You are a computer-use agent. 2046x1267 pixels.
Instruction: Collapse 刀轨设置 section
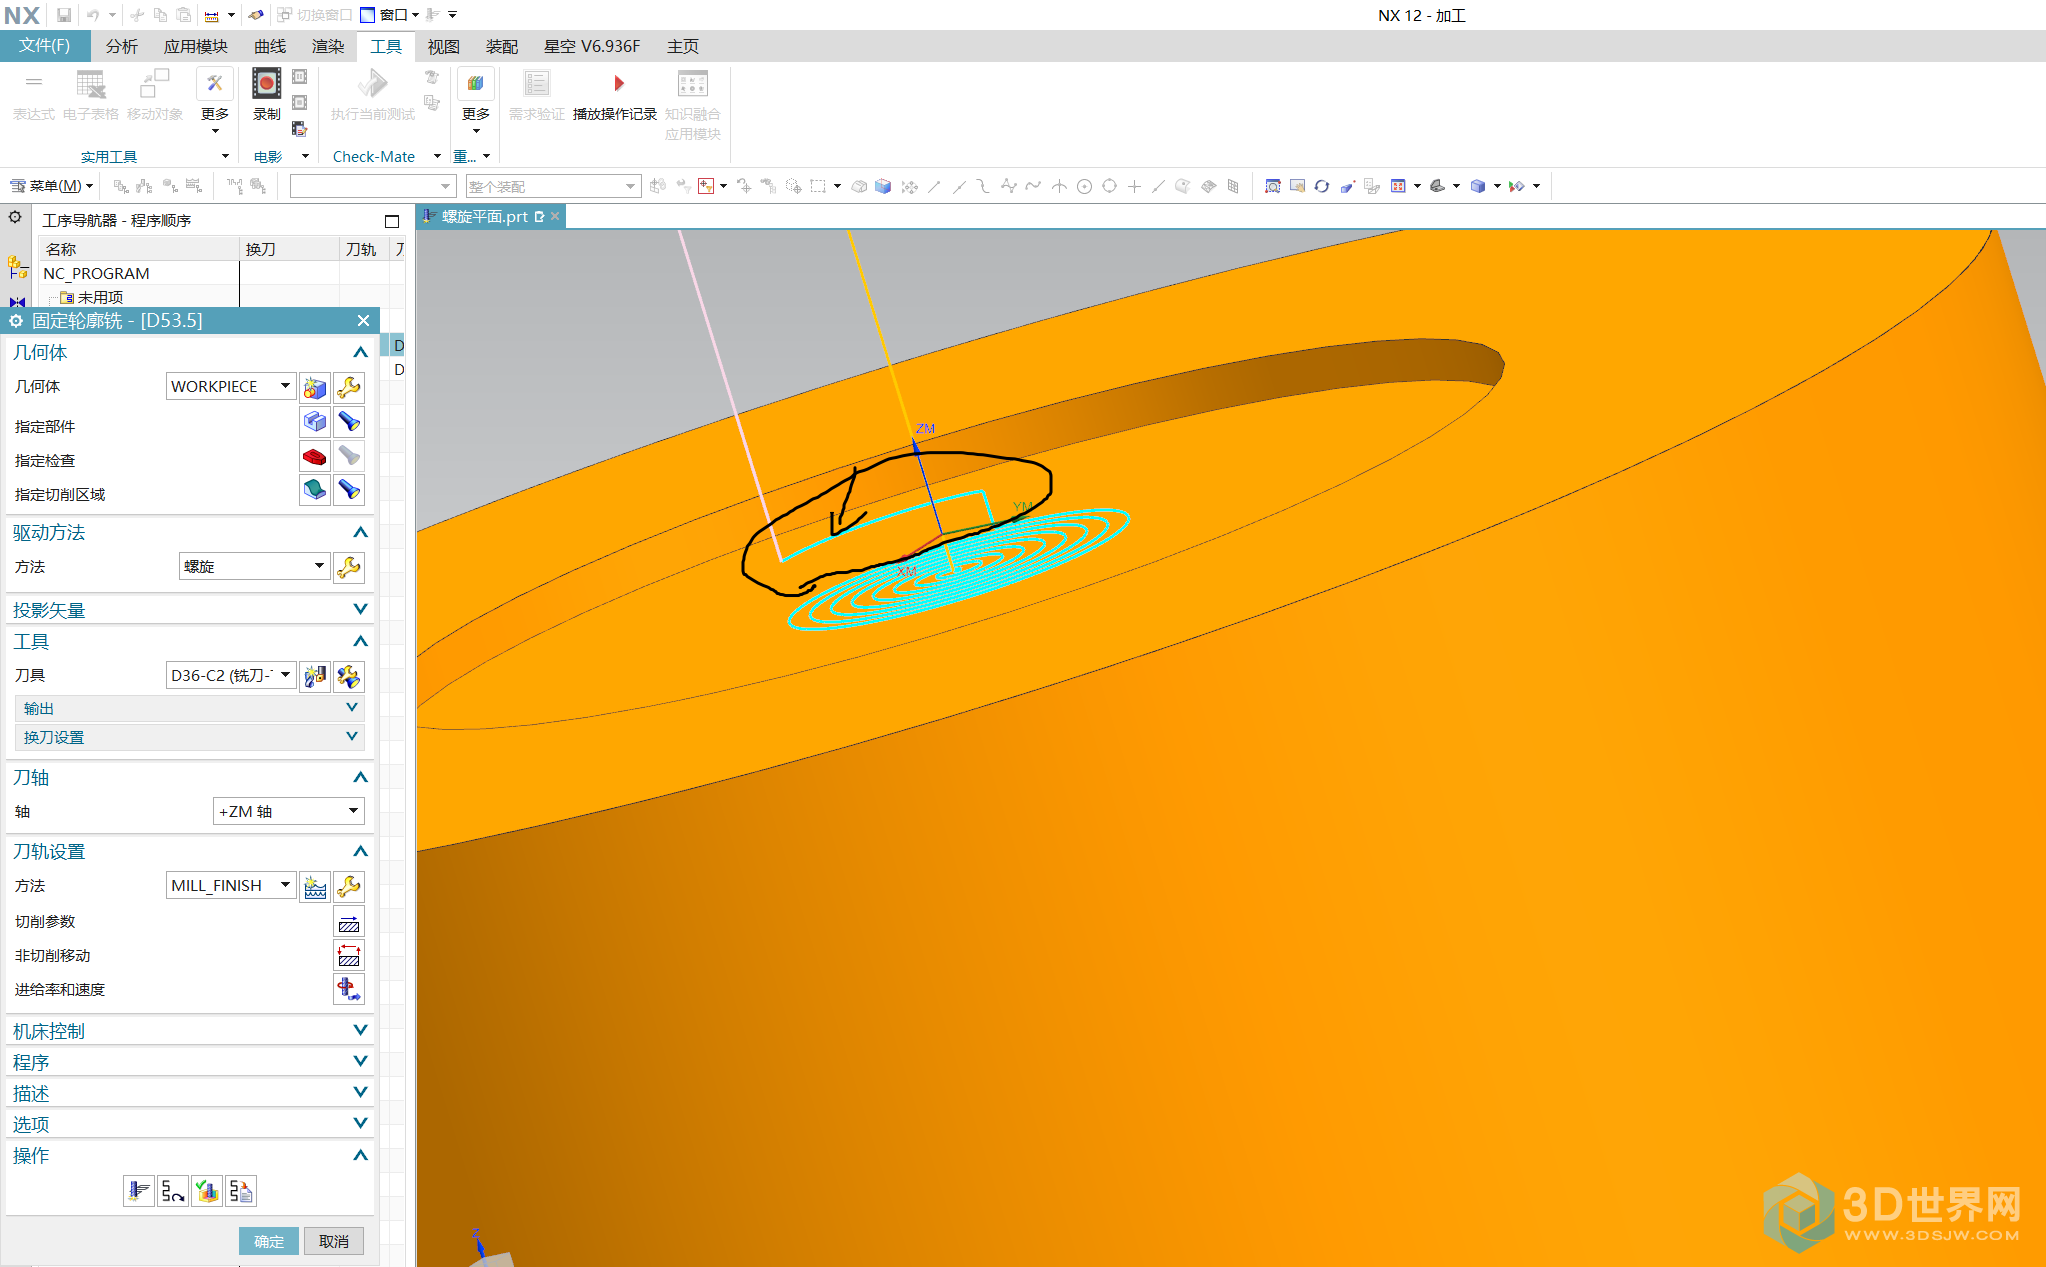click(190, 852)
